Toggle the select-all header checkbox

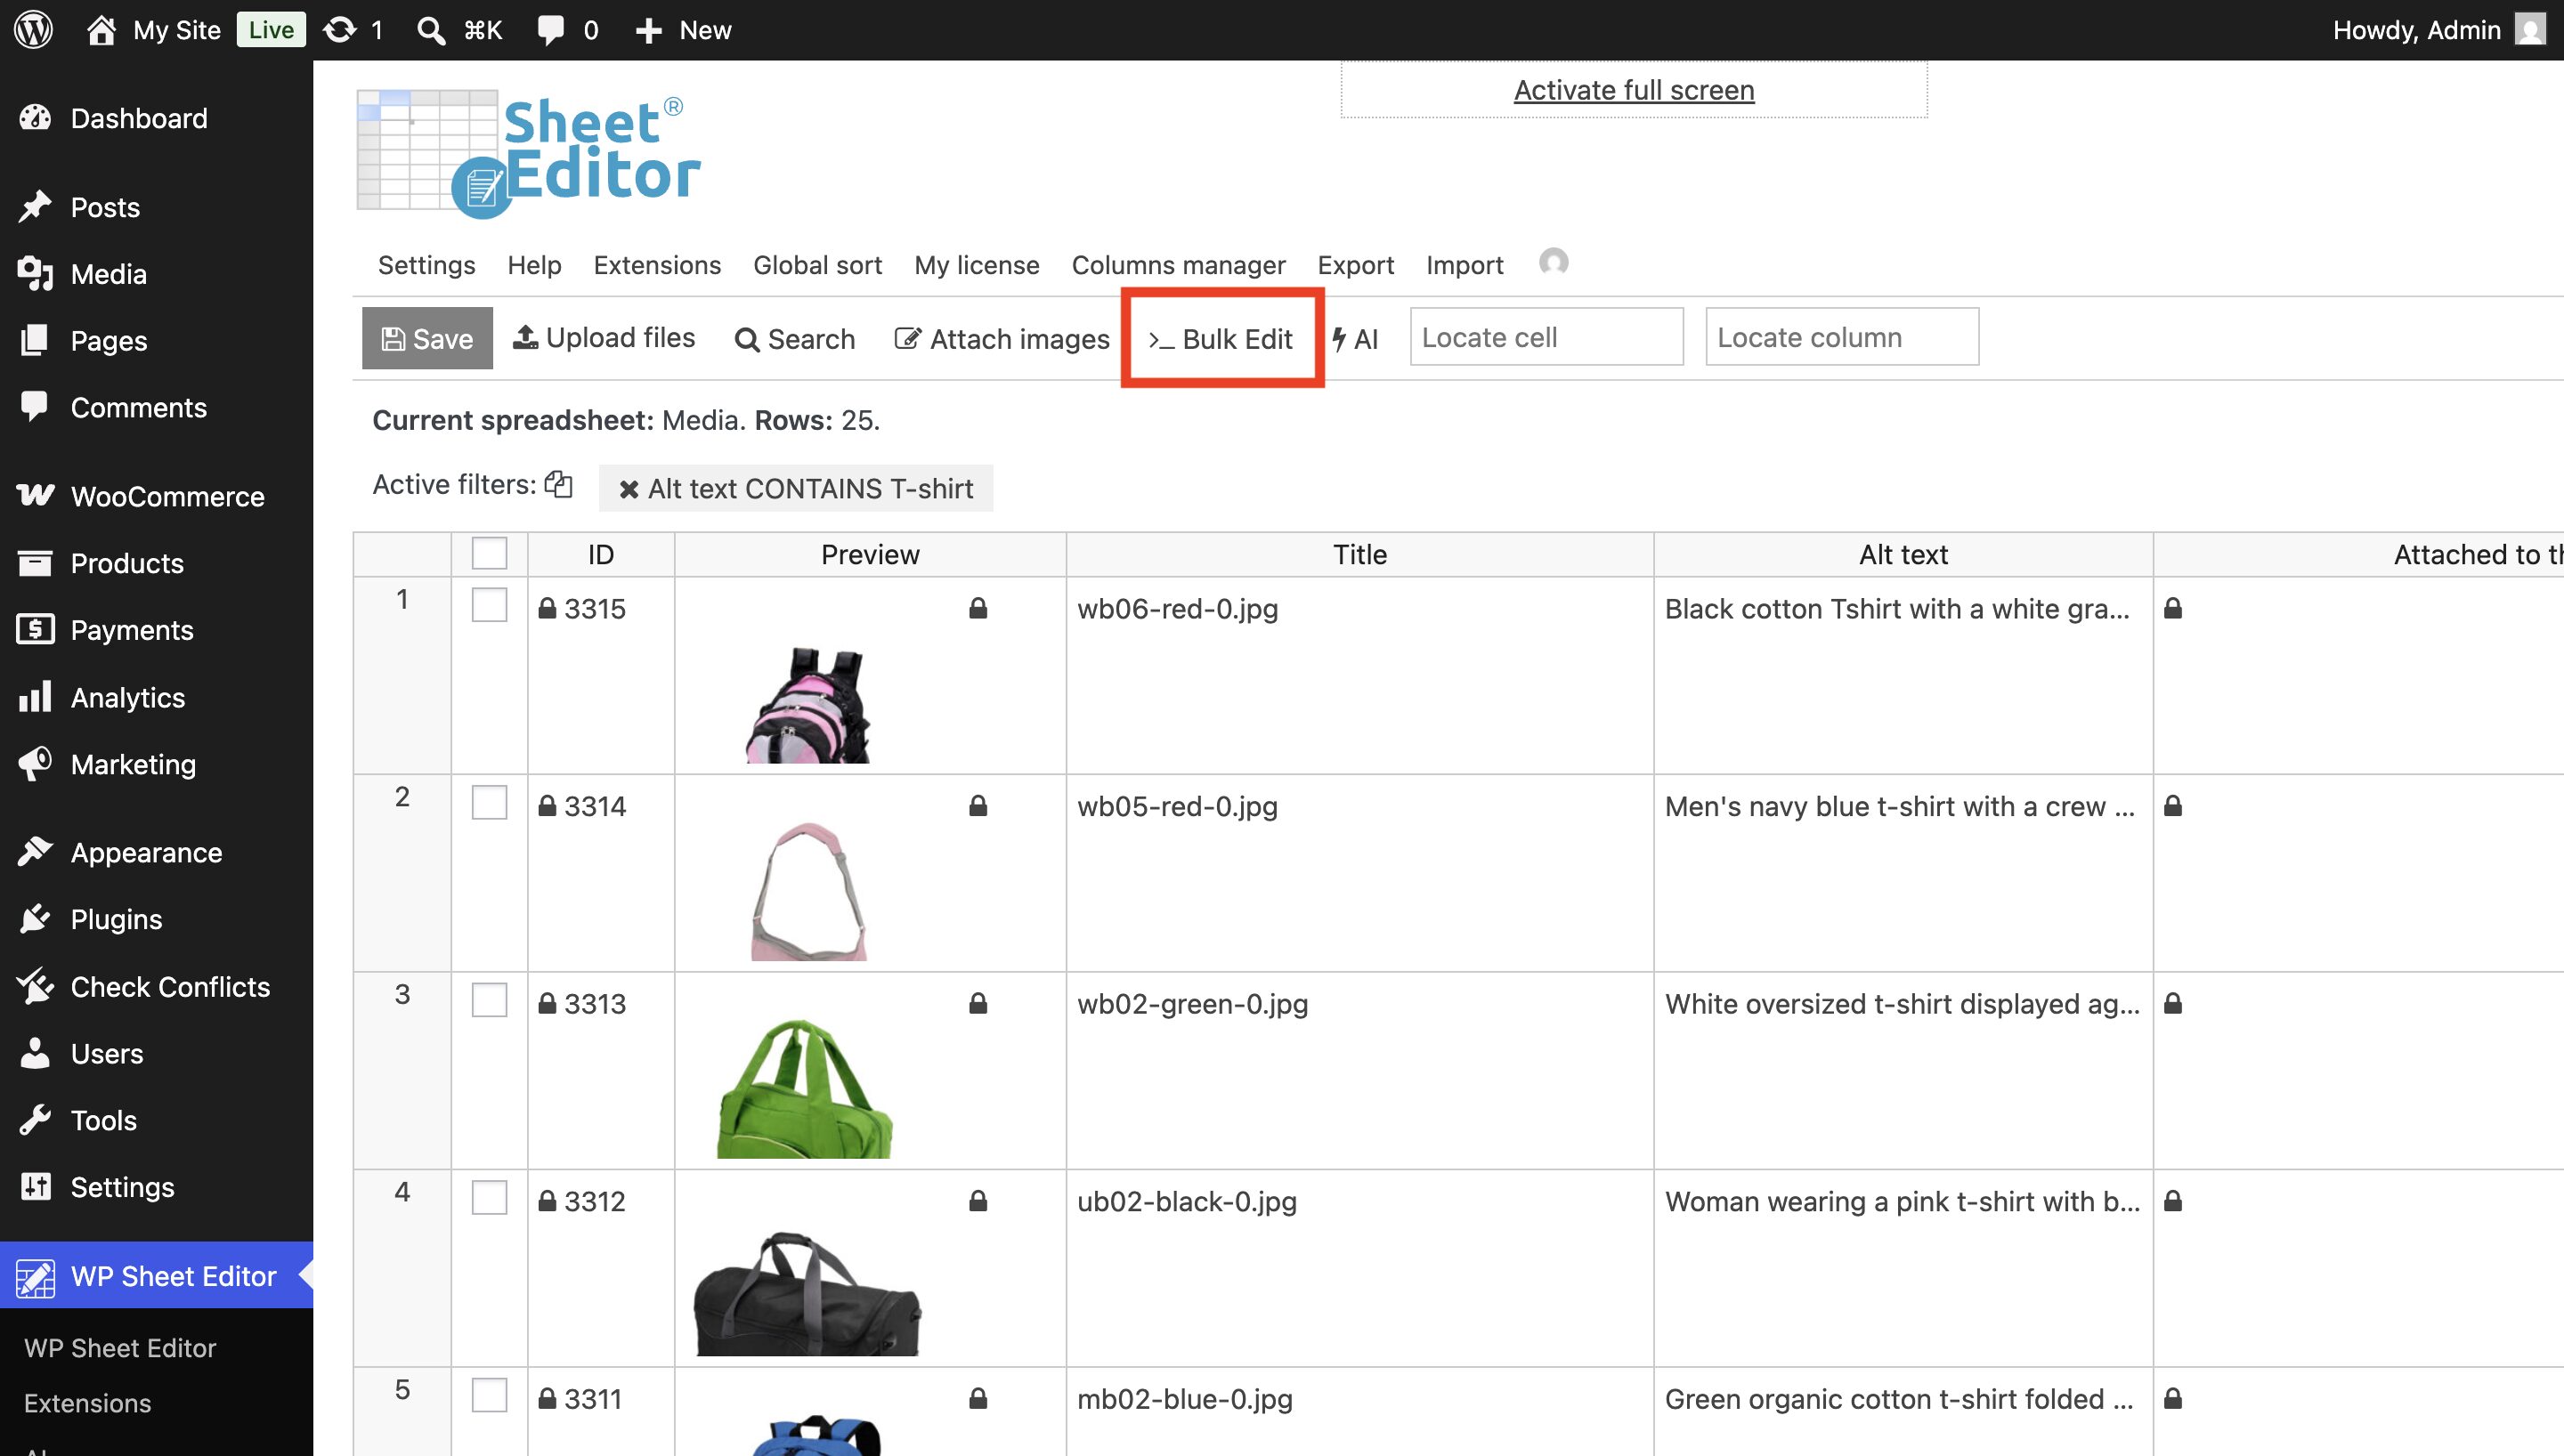coord(489,553)
